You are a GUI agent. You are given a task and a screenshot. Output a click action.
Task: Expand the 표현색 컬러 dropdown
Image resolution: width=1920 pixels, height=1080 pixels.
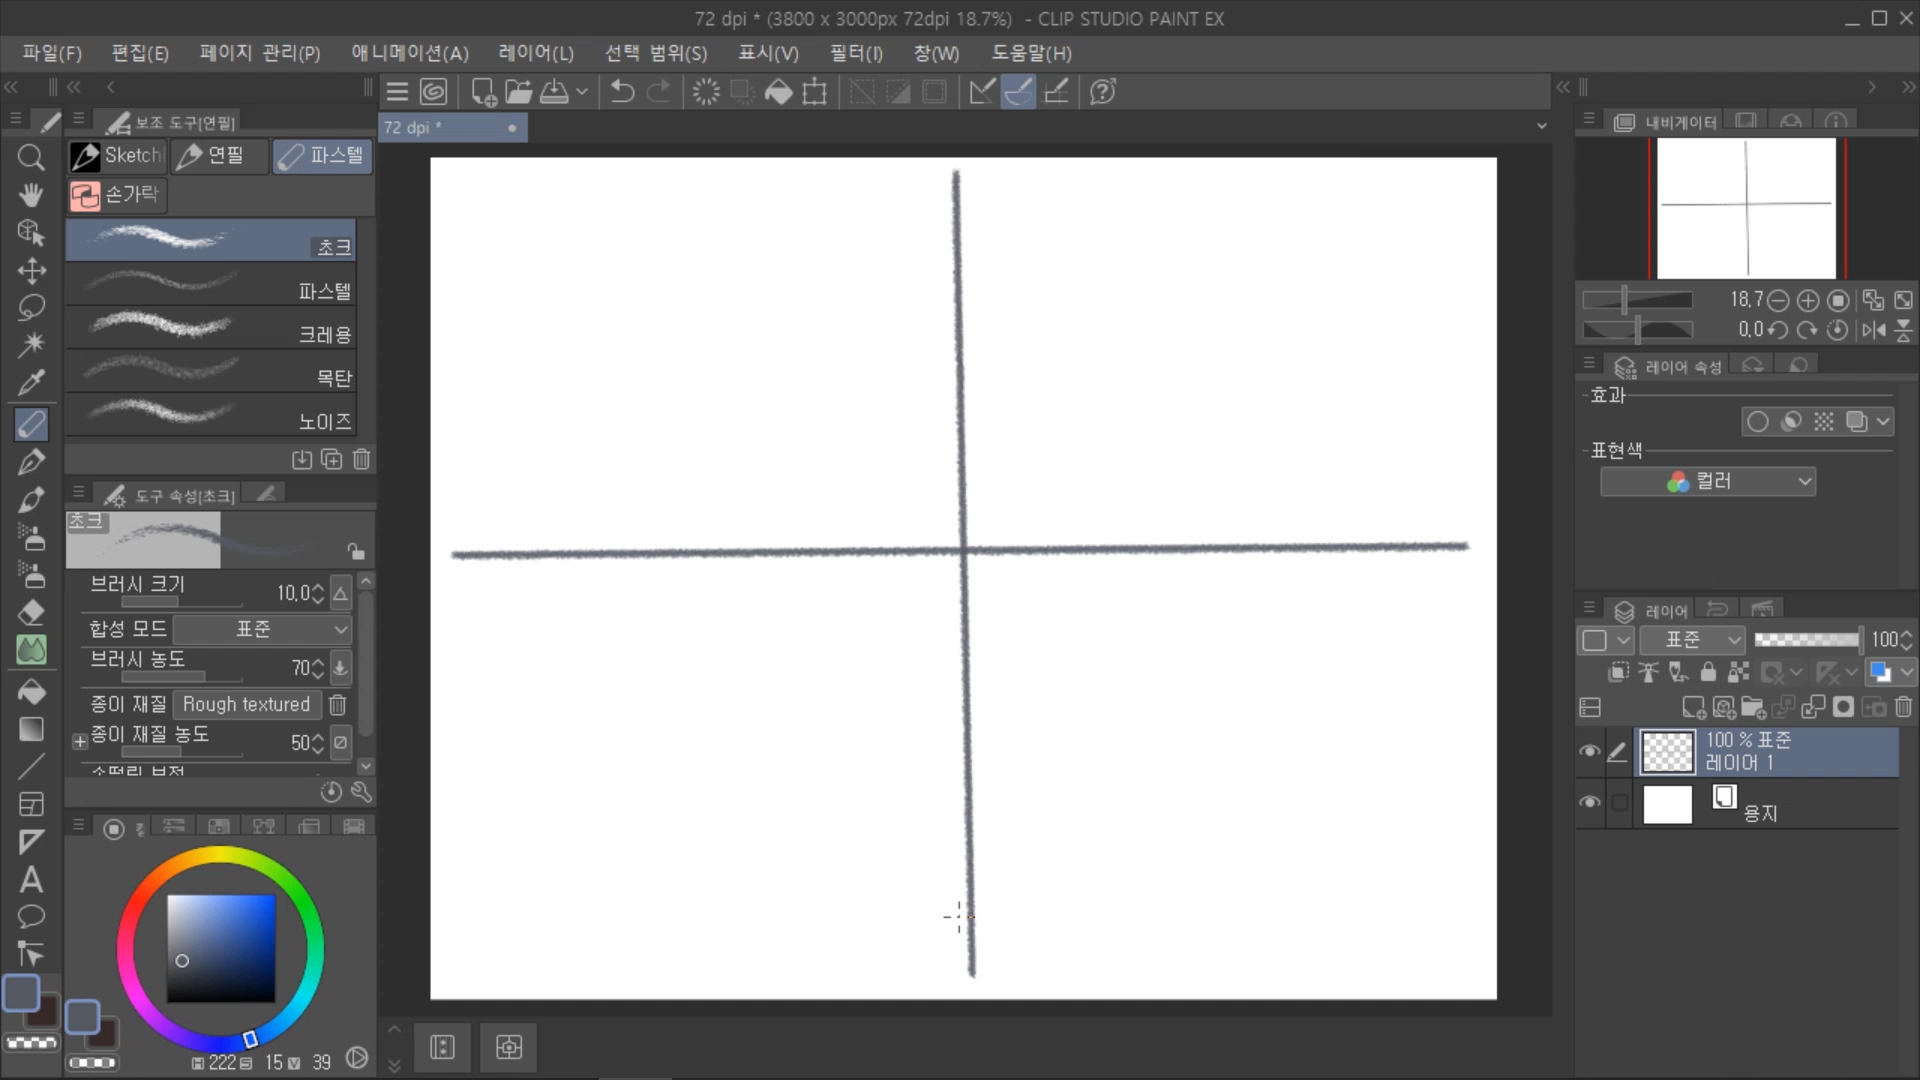1708,482
